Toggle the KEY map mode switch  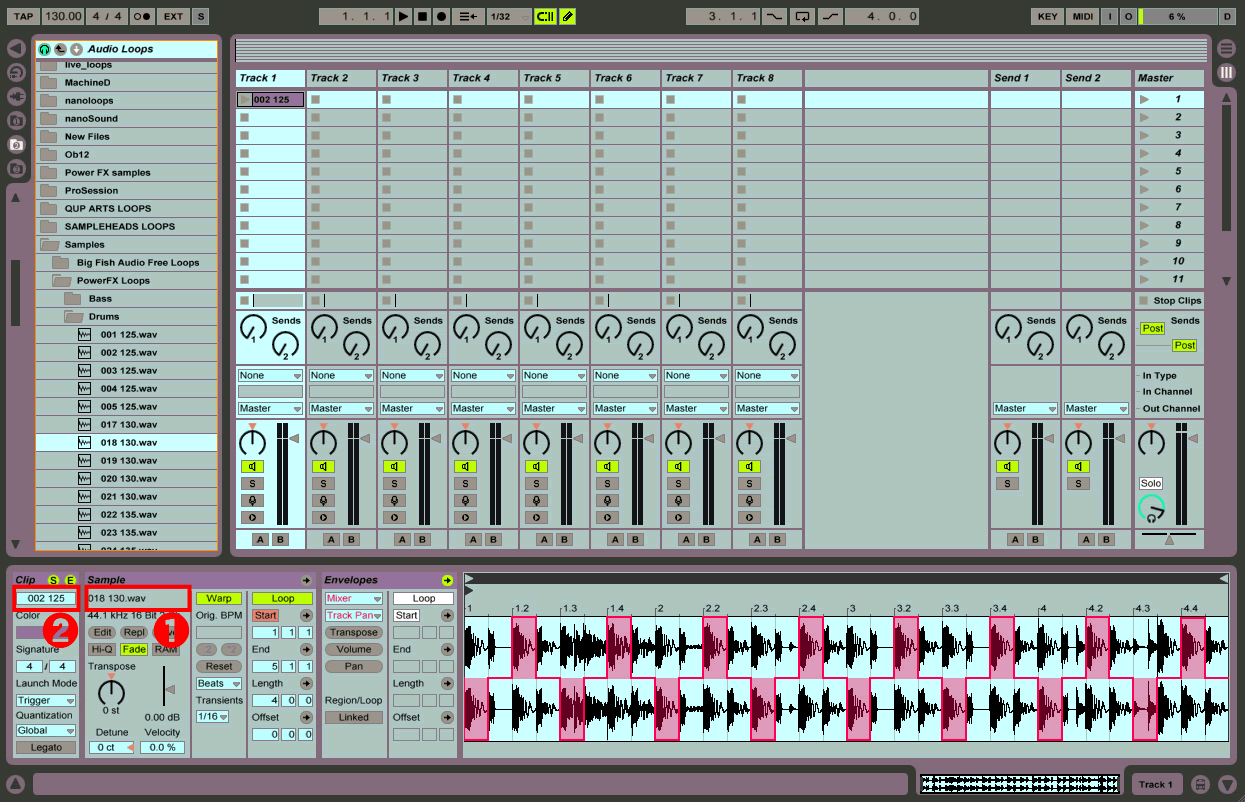[x=1047, y=16]
